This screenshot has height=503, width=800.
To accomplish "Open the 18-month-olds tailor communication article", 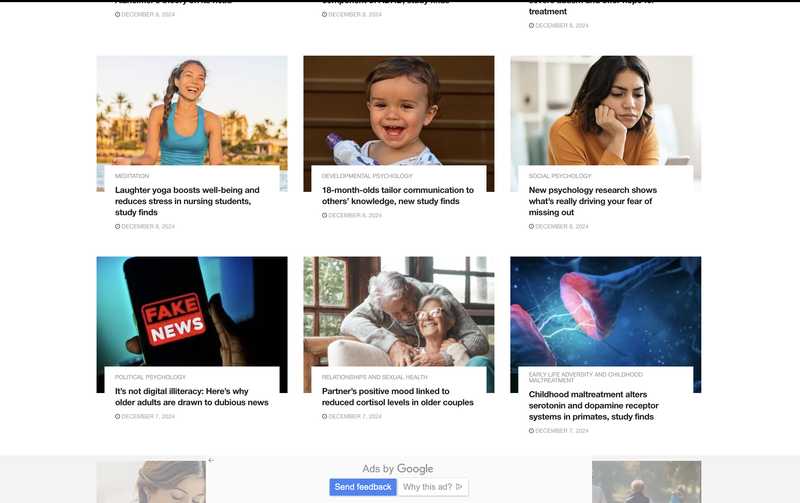I will coord(398,195).
